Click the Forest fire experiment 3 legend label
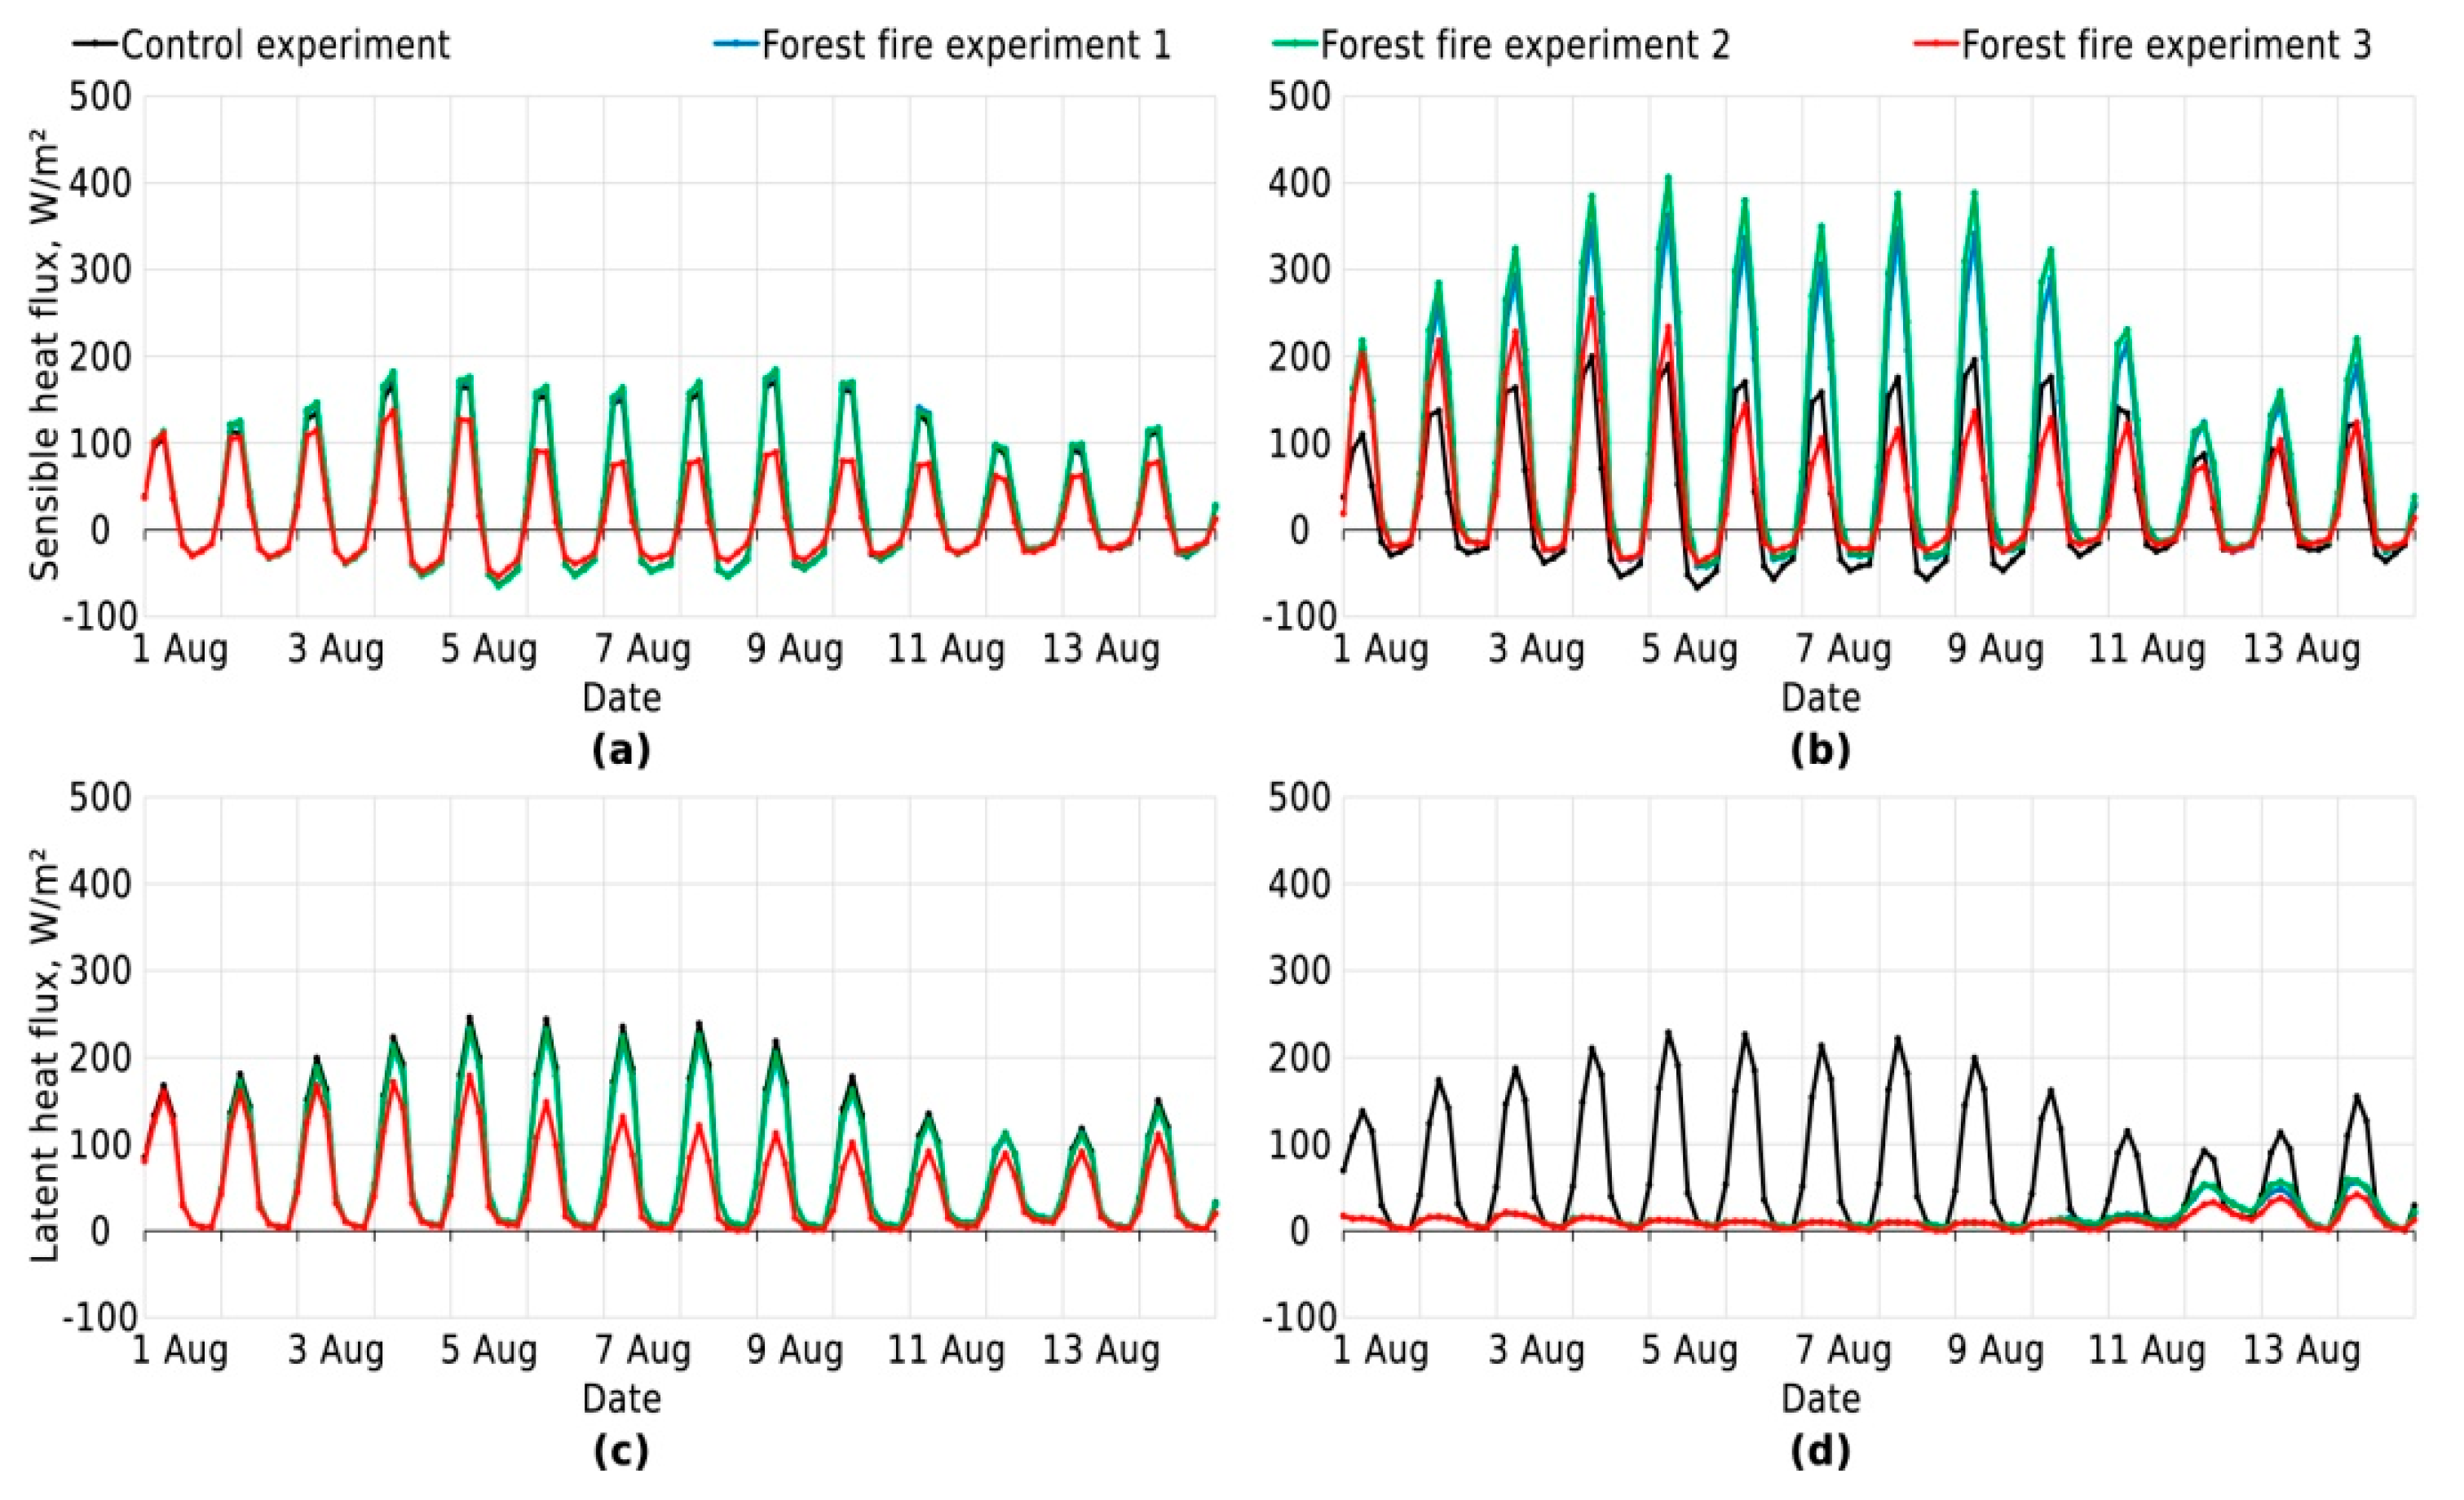This screenshot has width=2464, height=1500. tap(2166, 45)
